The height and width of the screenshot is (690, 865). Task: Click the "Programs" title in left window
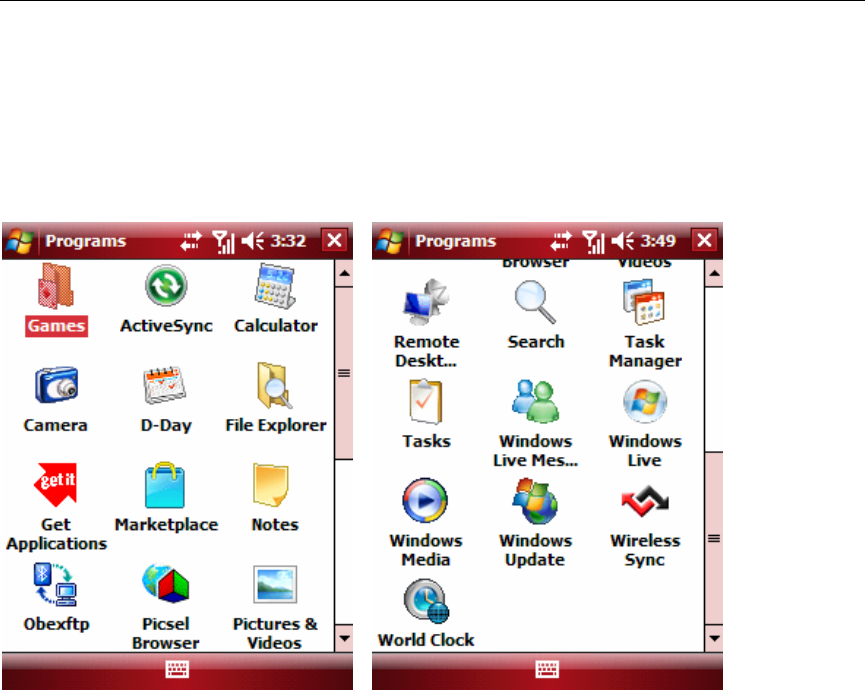tap(86, 242)
